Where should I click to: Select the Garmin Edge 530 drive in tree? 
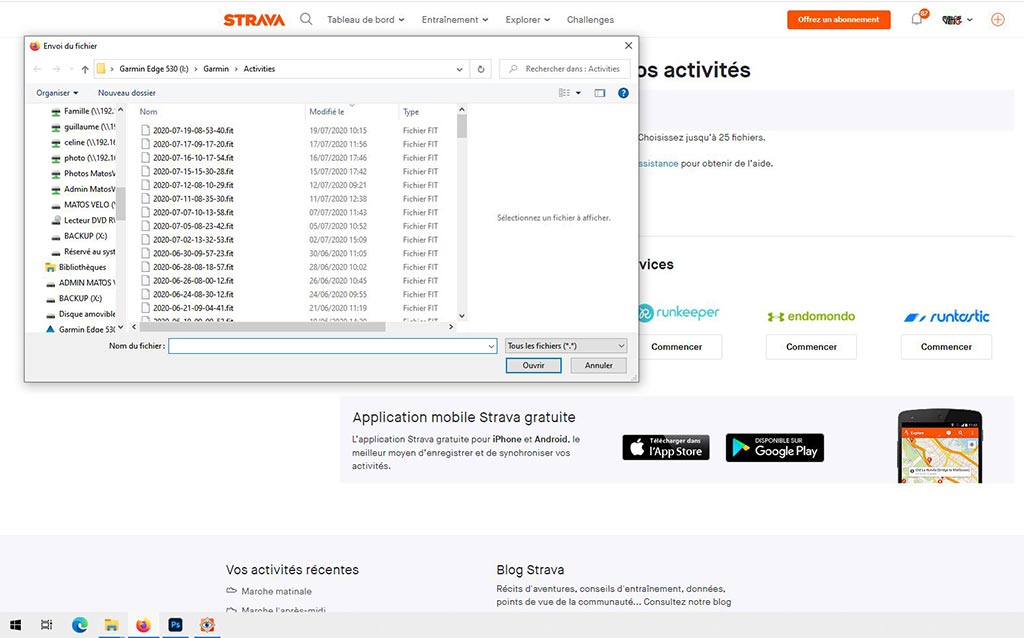click(x=82, y=329)
